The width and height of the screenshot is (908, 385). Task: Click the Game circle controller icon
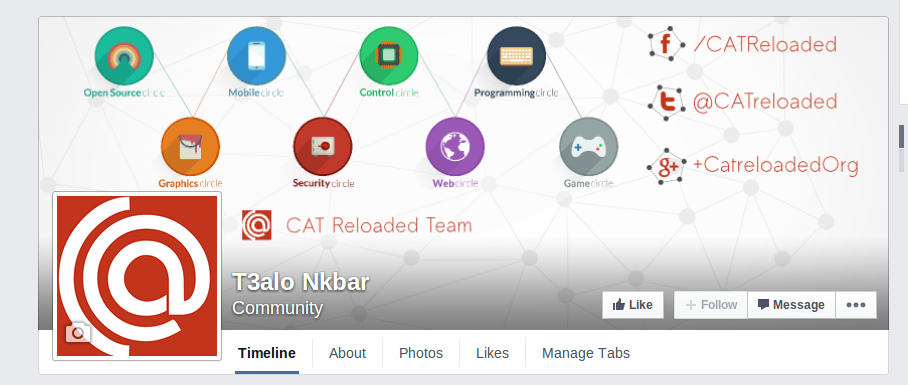click(x=588, y=146)
